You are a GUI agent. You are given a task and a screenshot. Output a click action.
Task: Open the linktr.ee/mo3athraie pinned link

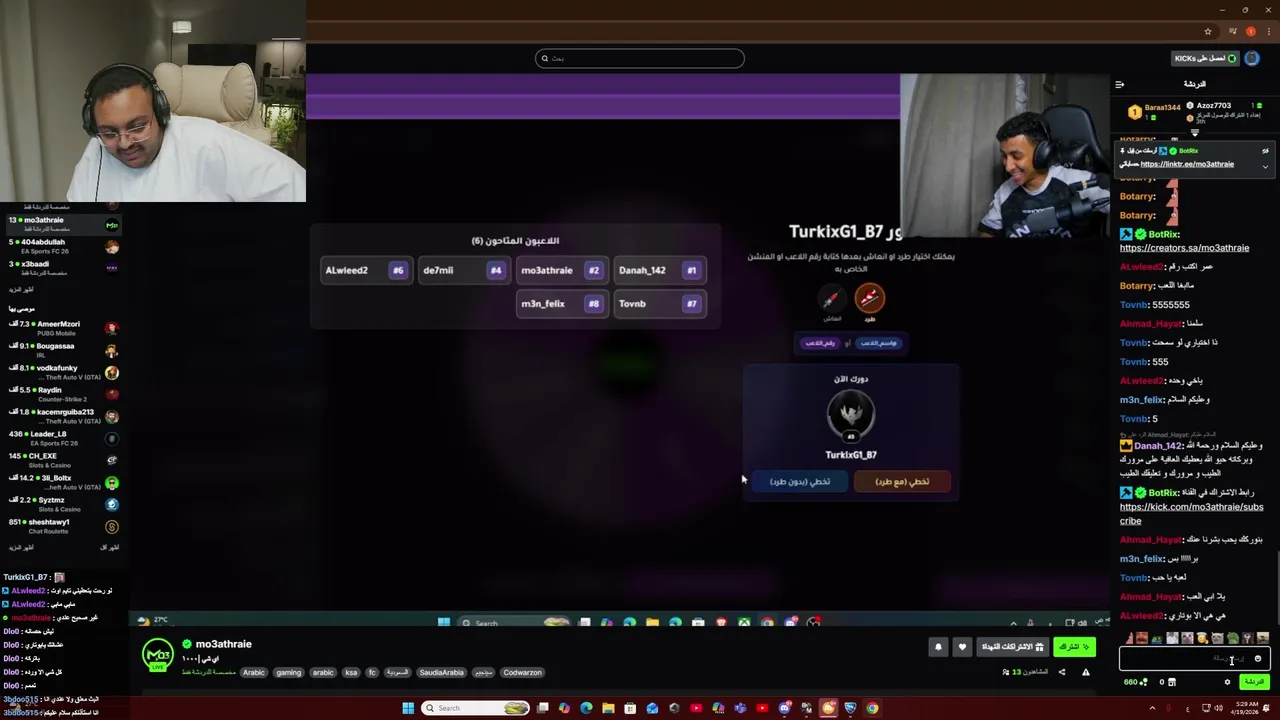[x=1187, y=164]
